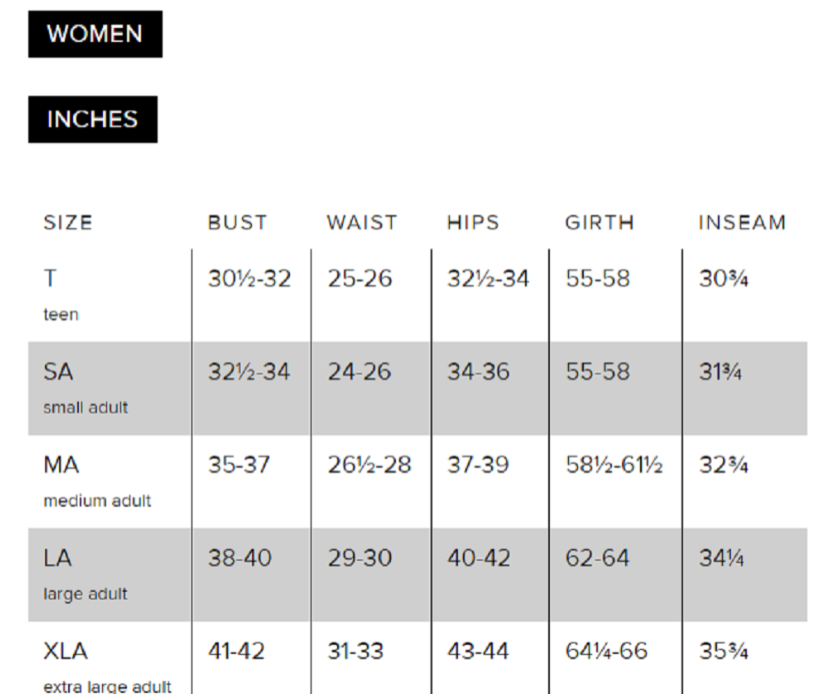Click the LA large adult row label
The image size is (823, 694).
tap(85, 575)
